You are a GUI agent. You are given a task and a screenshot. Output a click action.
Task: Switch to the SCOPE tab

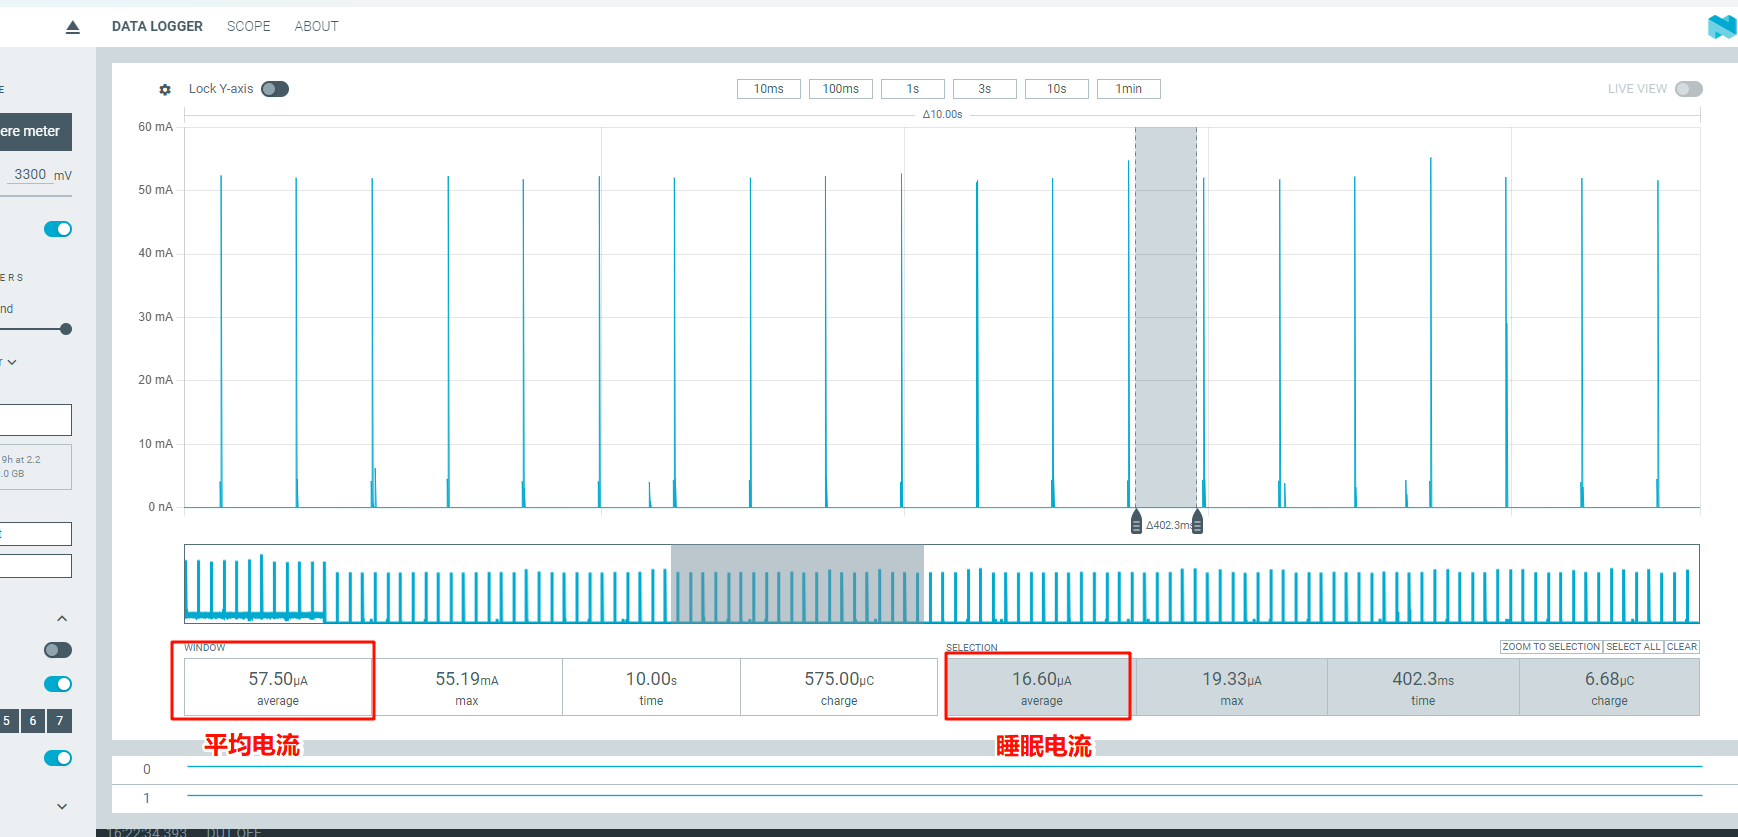tap(249, 26)
